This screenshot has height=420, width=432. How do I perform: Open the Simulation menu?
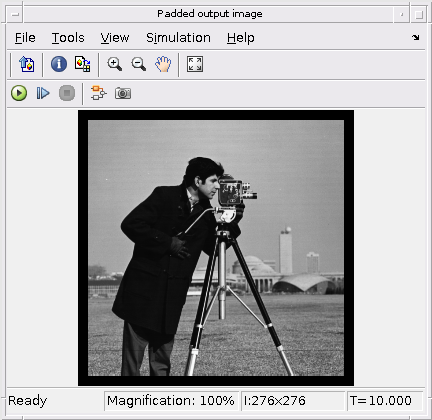tap(178, 38)
